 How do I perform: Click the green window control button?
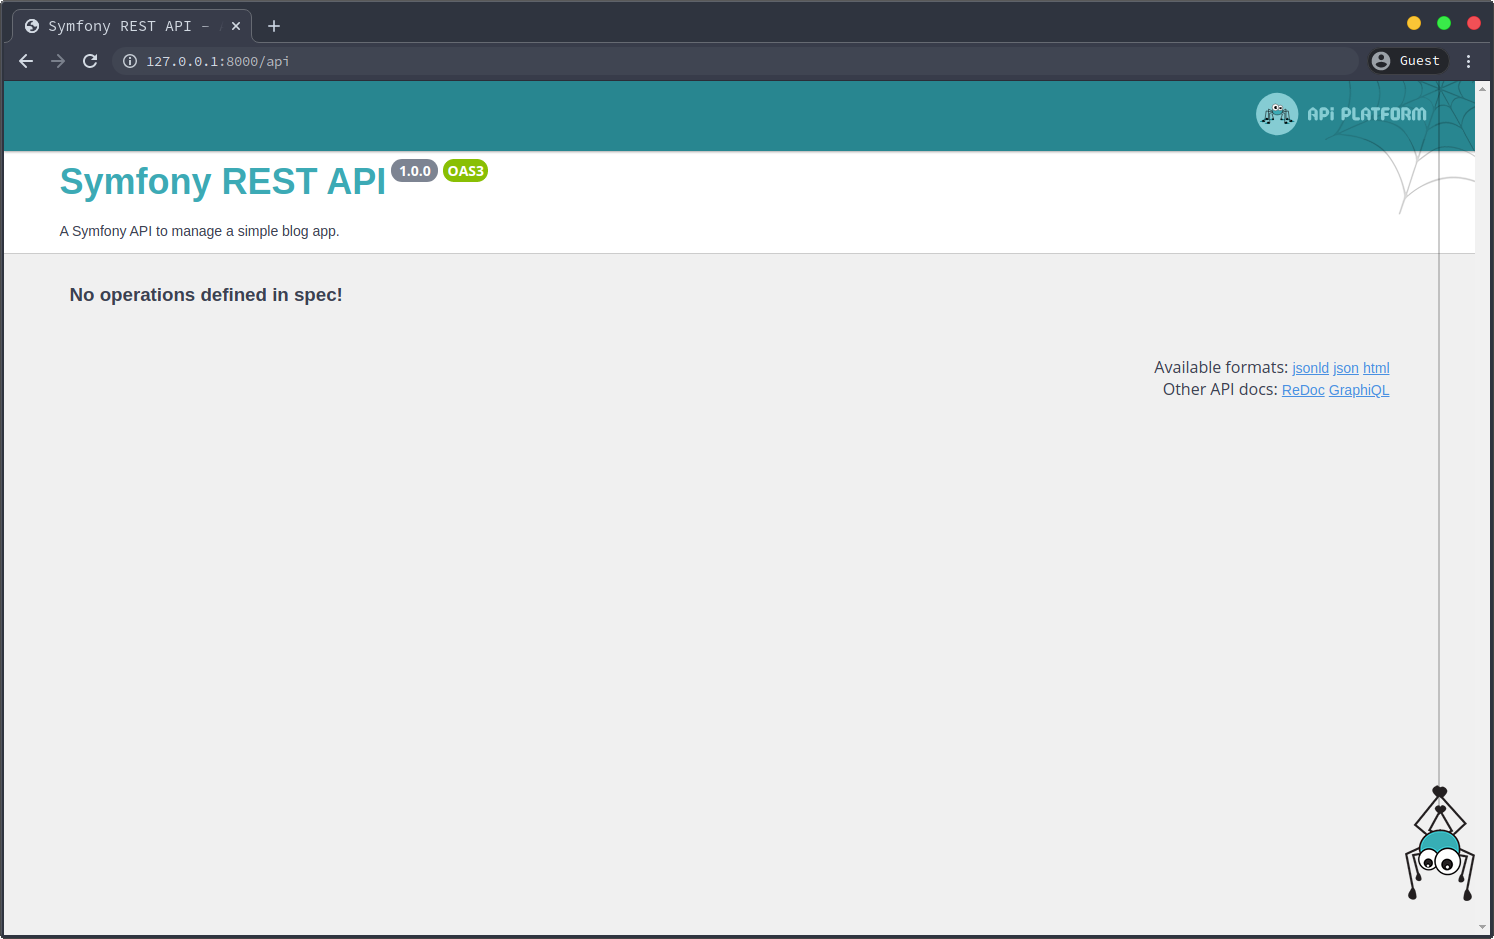[1444, 23]
